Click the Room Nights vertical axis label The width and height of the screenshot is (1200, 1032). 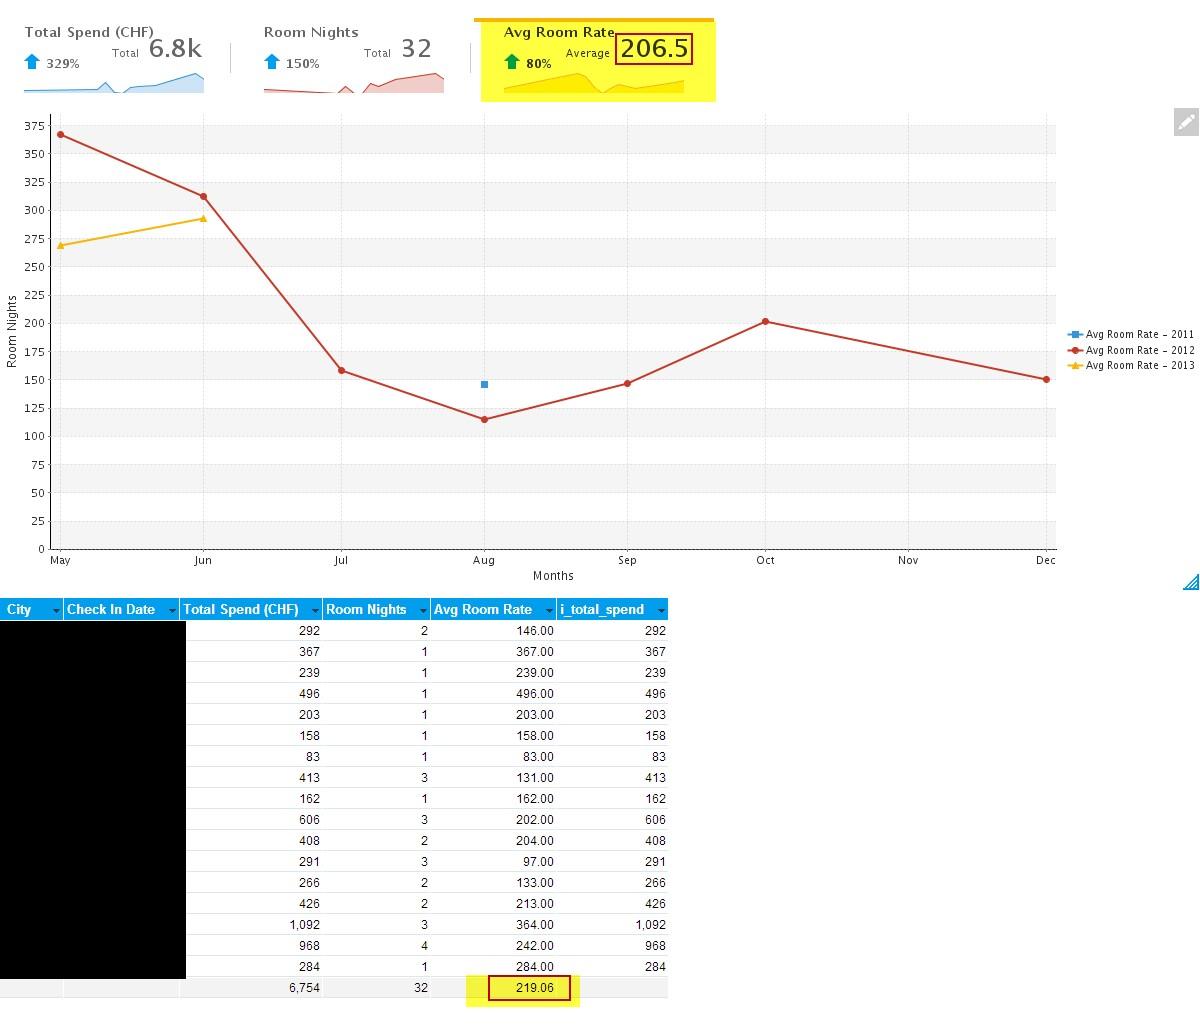tap(12, 331)
